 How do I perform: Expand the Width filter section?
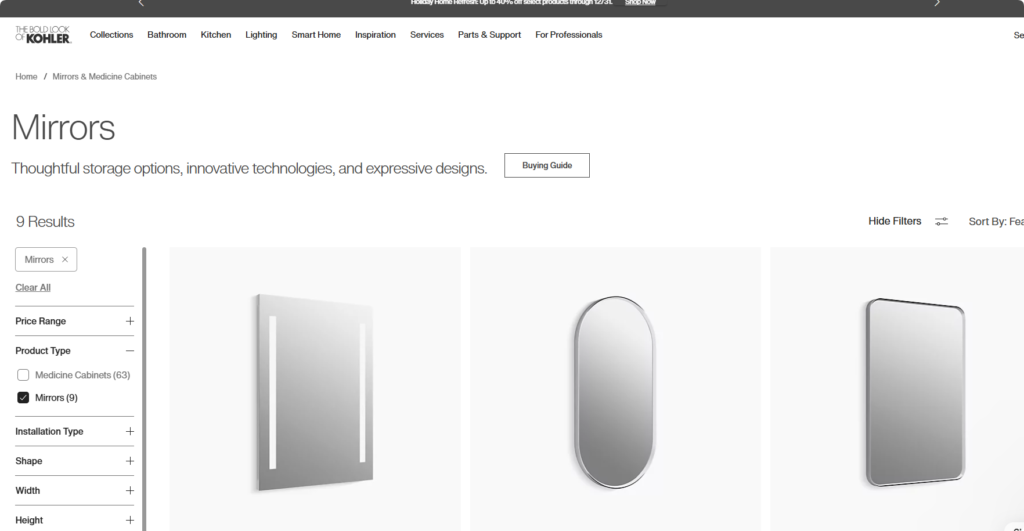(x=74, y=491)
